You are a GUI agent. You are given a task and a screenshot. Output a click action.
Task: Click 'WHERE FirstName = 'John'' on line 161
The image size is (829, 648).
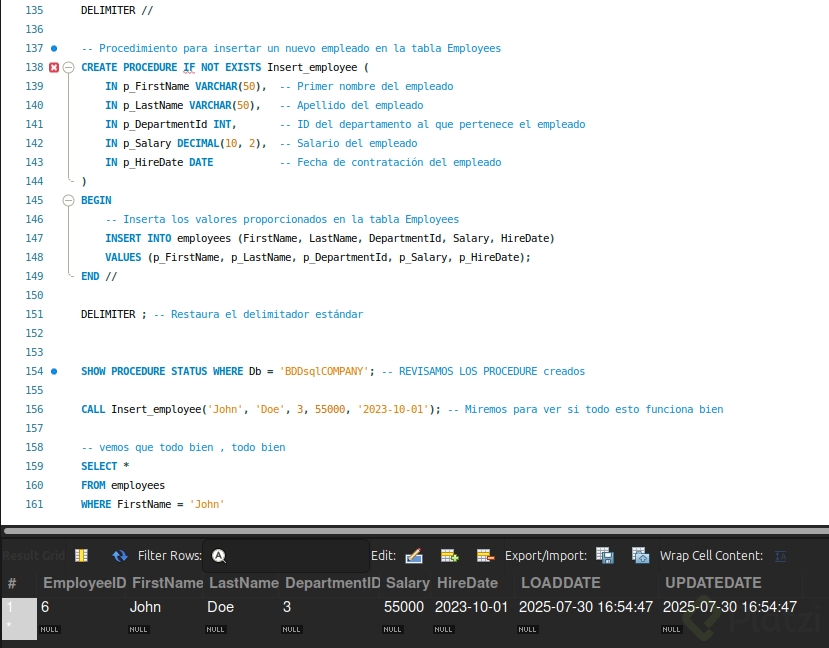coord(153,504)
